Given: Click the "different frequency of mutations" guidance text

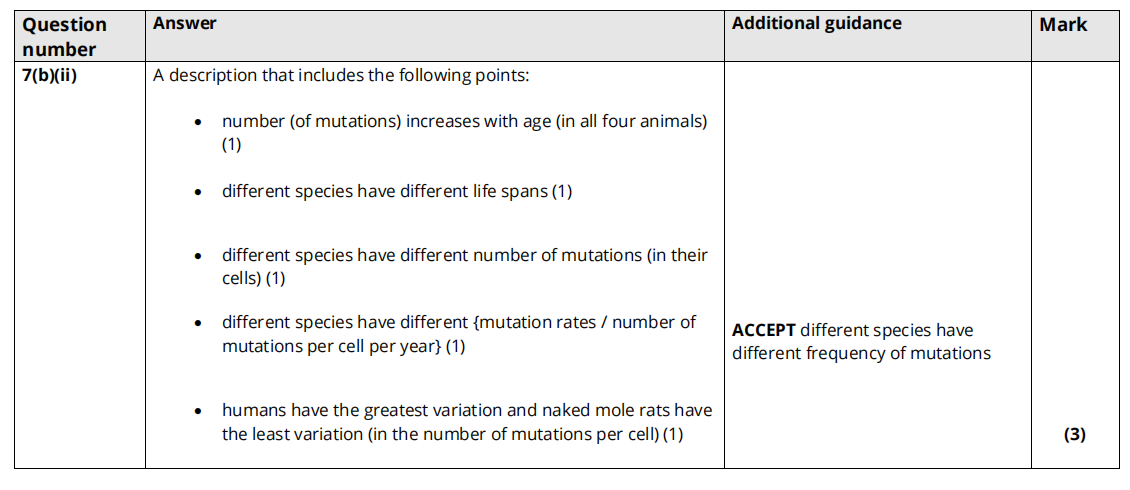Looking at the screenshot, I should click(860, 353).
